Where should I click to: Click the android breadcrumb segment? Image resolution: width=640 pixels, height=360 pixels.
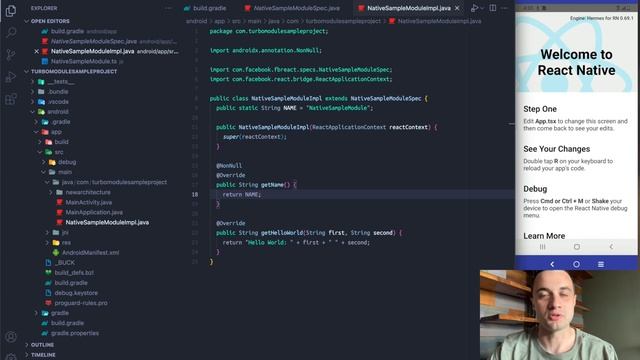click(196, 21)
